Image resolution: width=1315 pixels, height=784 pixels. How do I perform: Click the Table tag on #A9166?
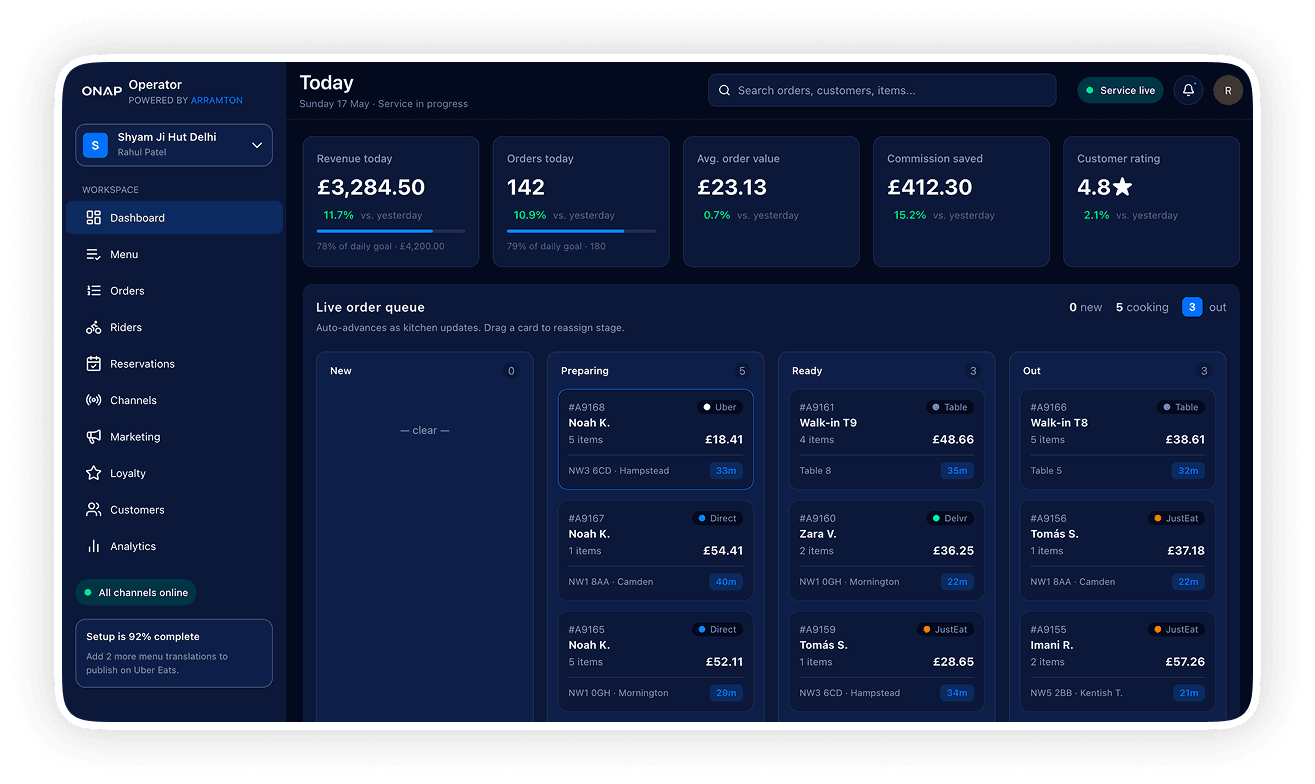[1182, 407]
